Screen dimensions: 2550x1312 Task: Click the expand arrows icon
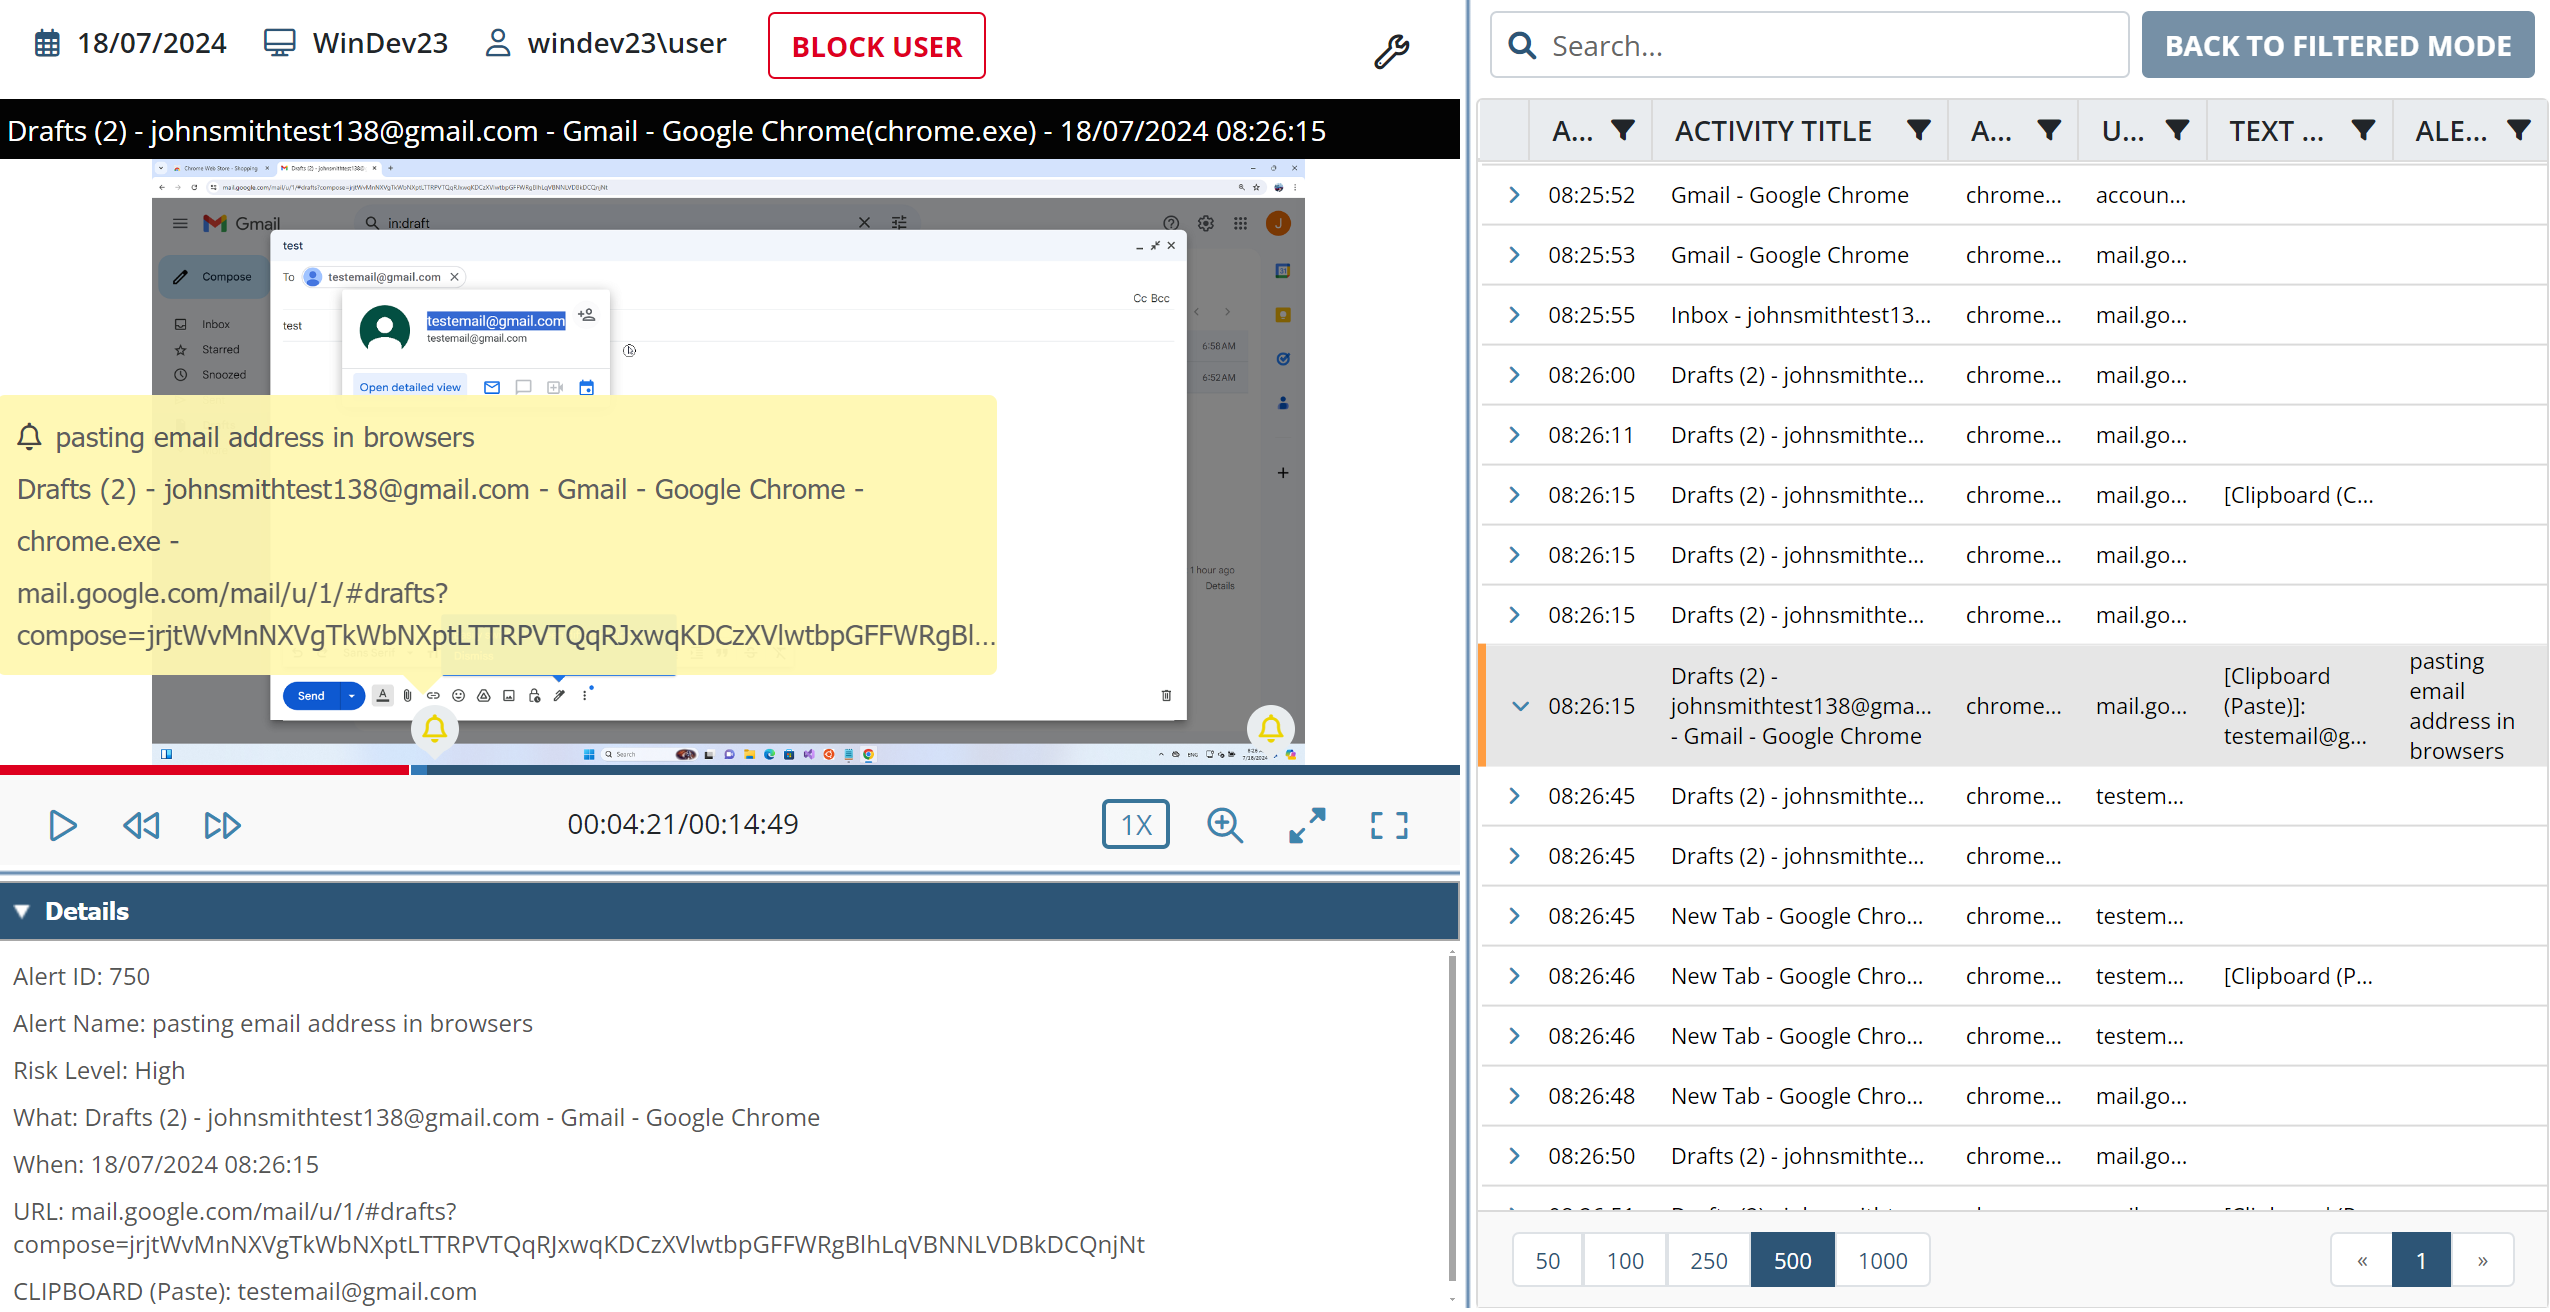(1307, 825)
